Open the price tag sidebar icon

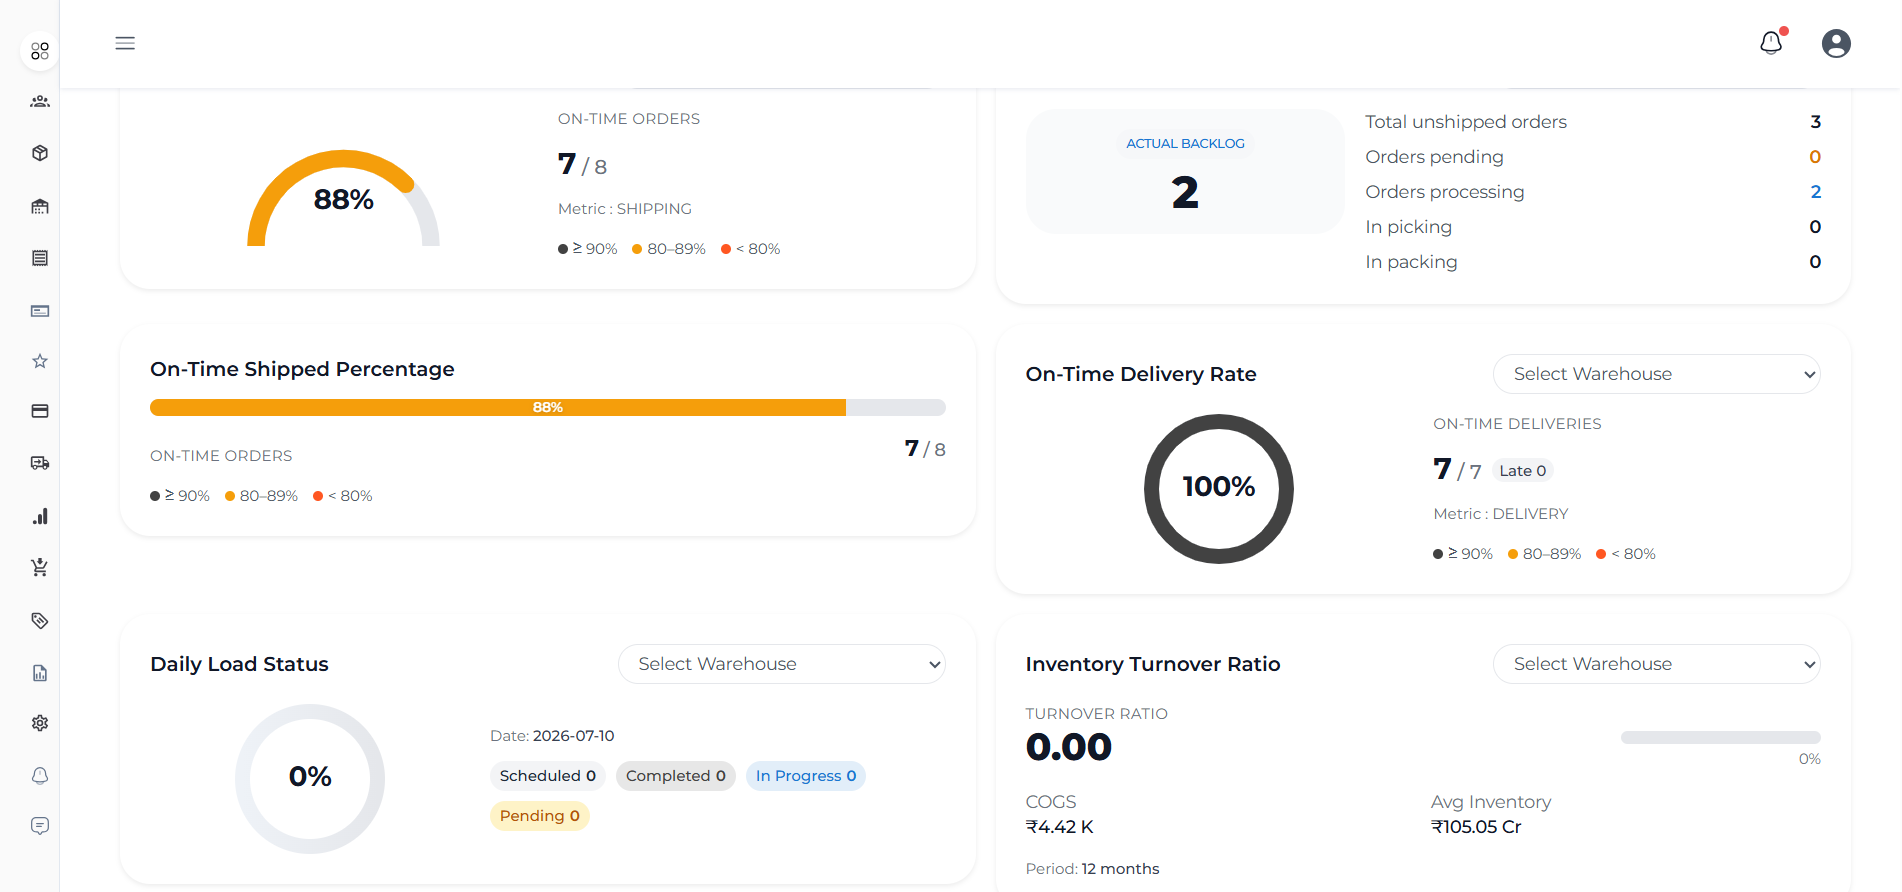pos(40,620)
